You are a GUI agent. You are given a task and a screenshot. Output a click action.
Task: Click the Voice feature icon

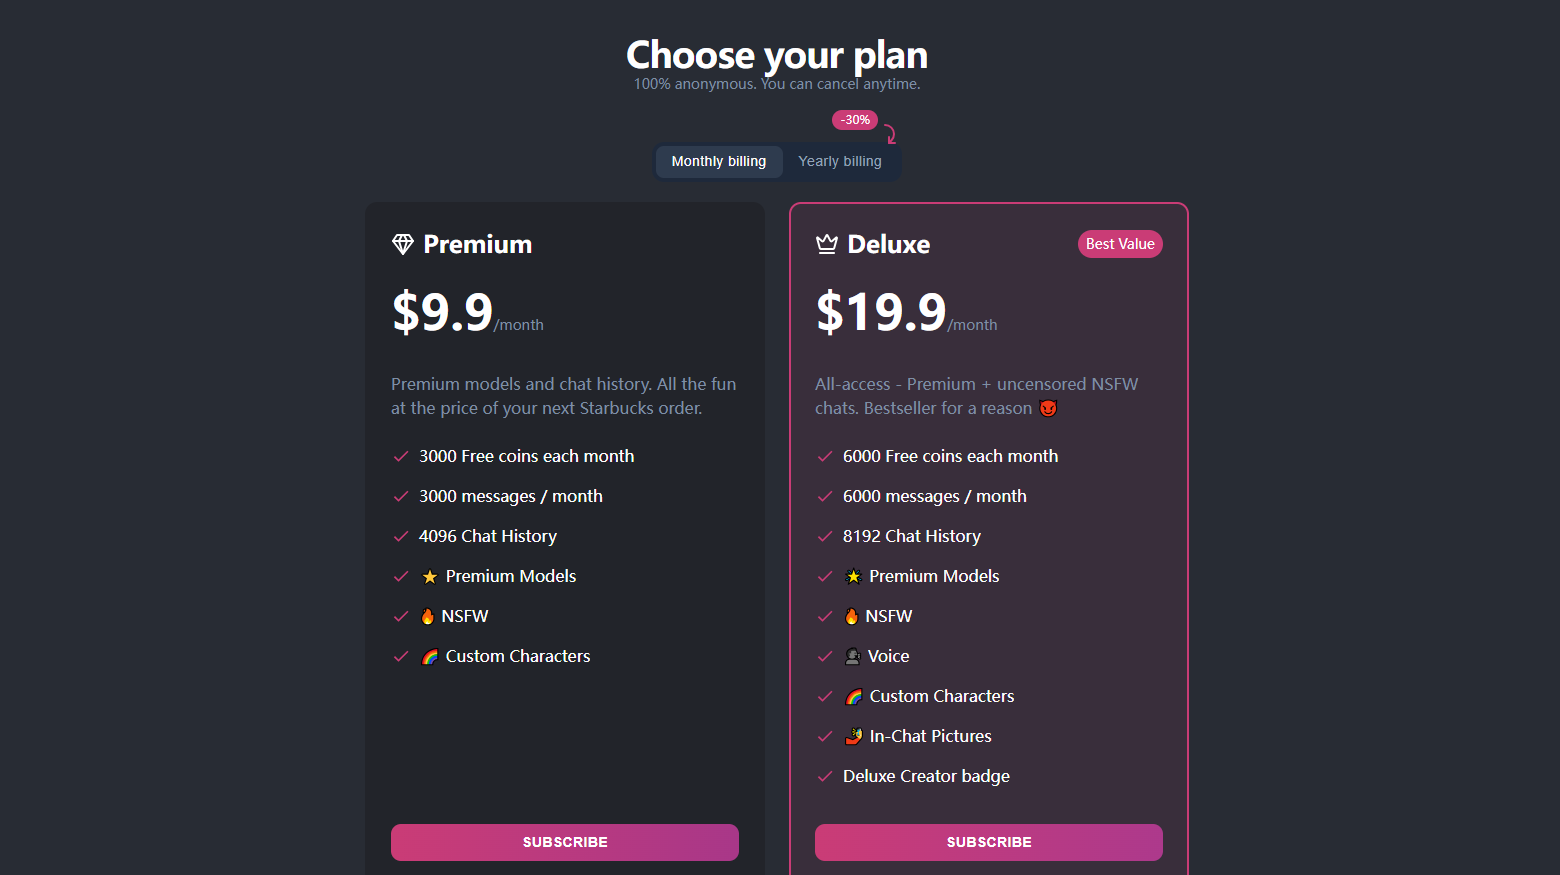coord(853,656)
